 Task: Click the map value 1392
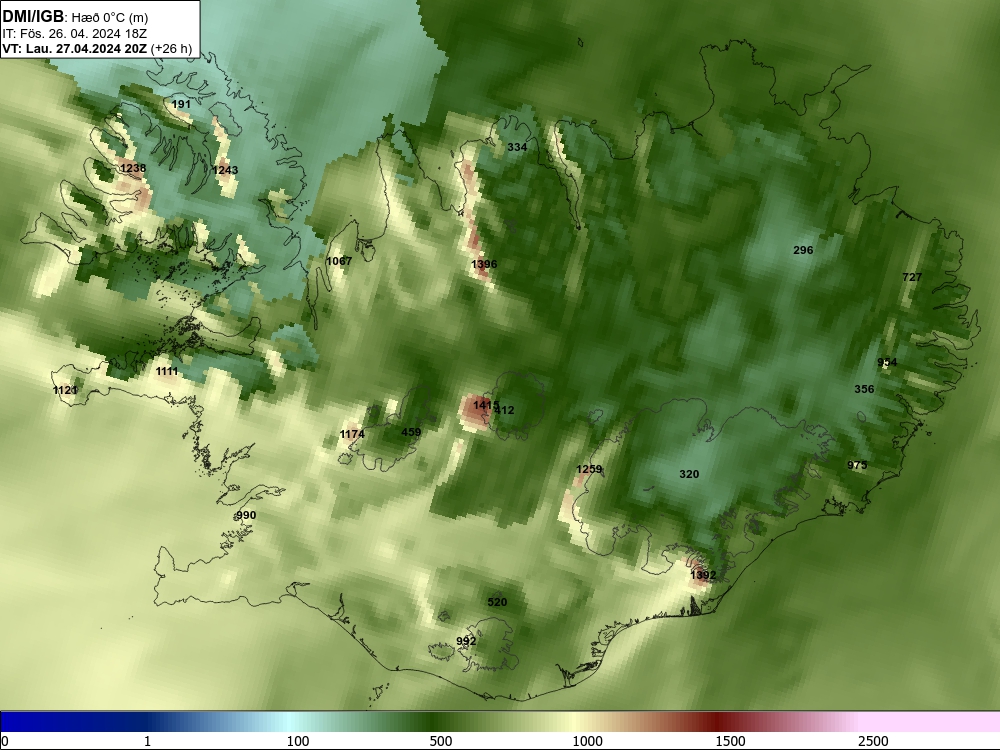(x=703, y=575)
